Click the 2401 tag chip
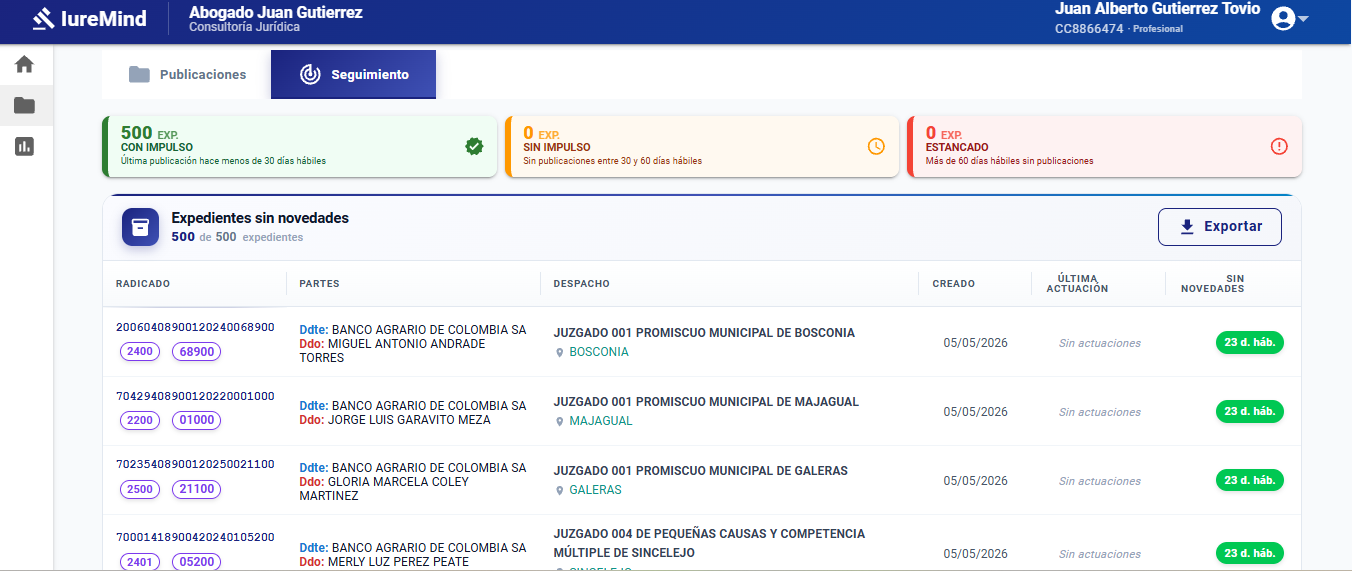1352x571 pixels. coord(140,562)
